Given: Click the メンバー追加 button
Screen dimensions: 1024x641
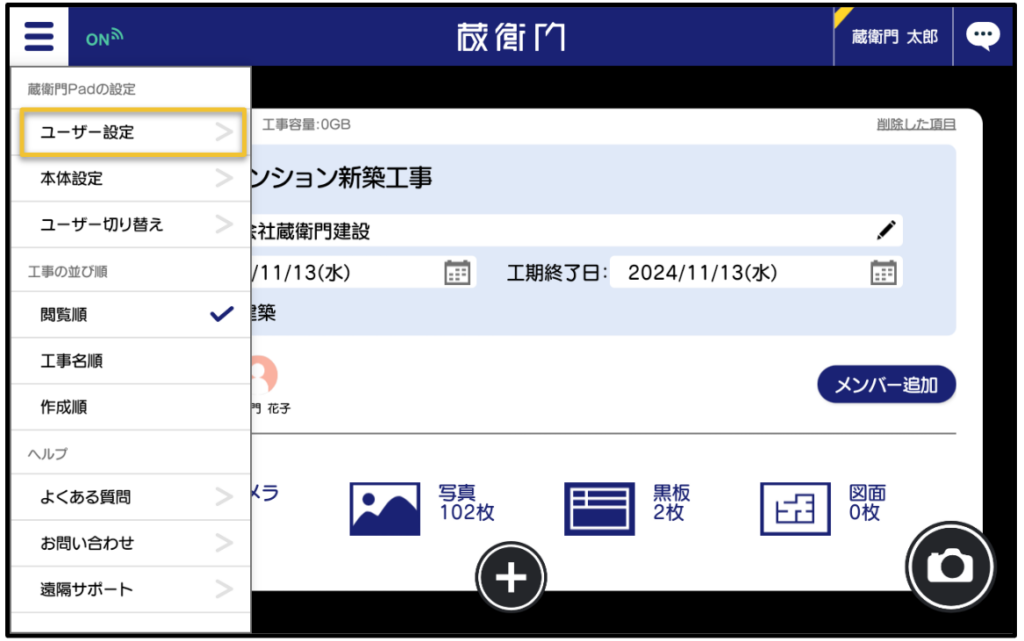Looking at the screenshot, I should (886, 385).
